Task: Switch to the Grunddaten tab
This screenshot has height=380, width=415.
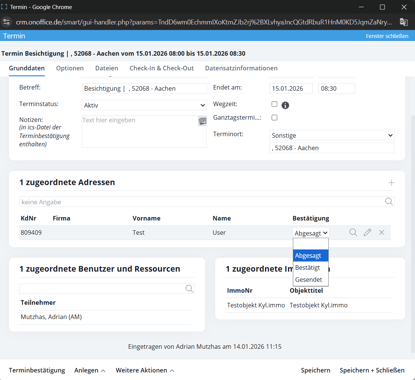Action: [27, 68]
